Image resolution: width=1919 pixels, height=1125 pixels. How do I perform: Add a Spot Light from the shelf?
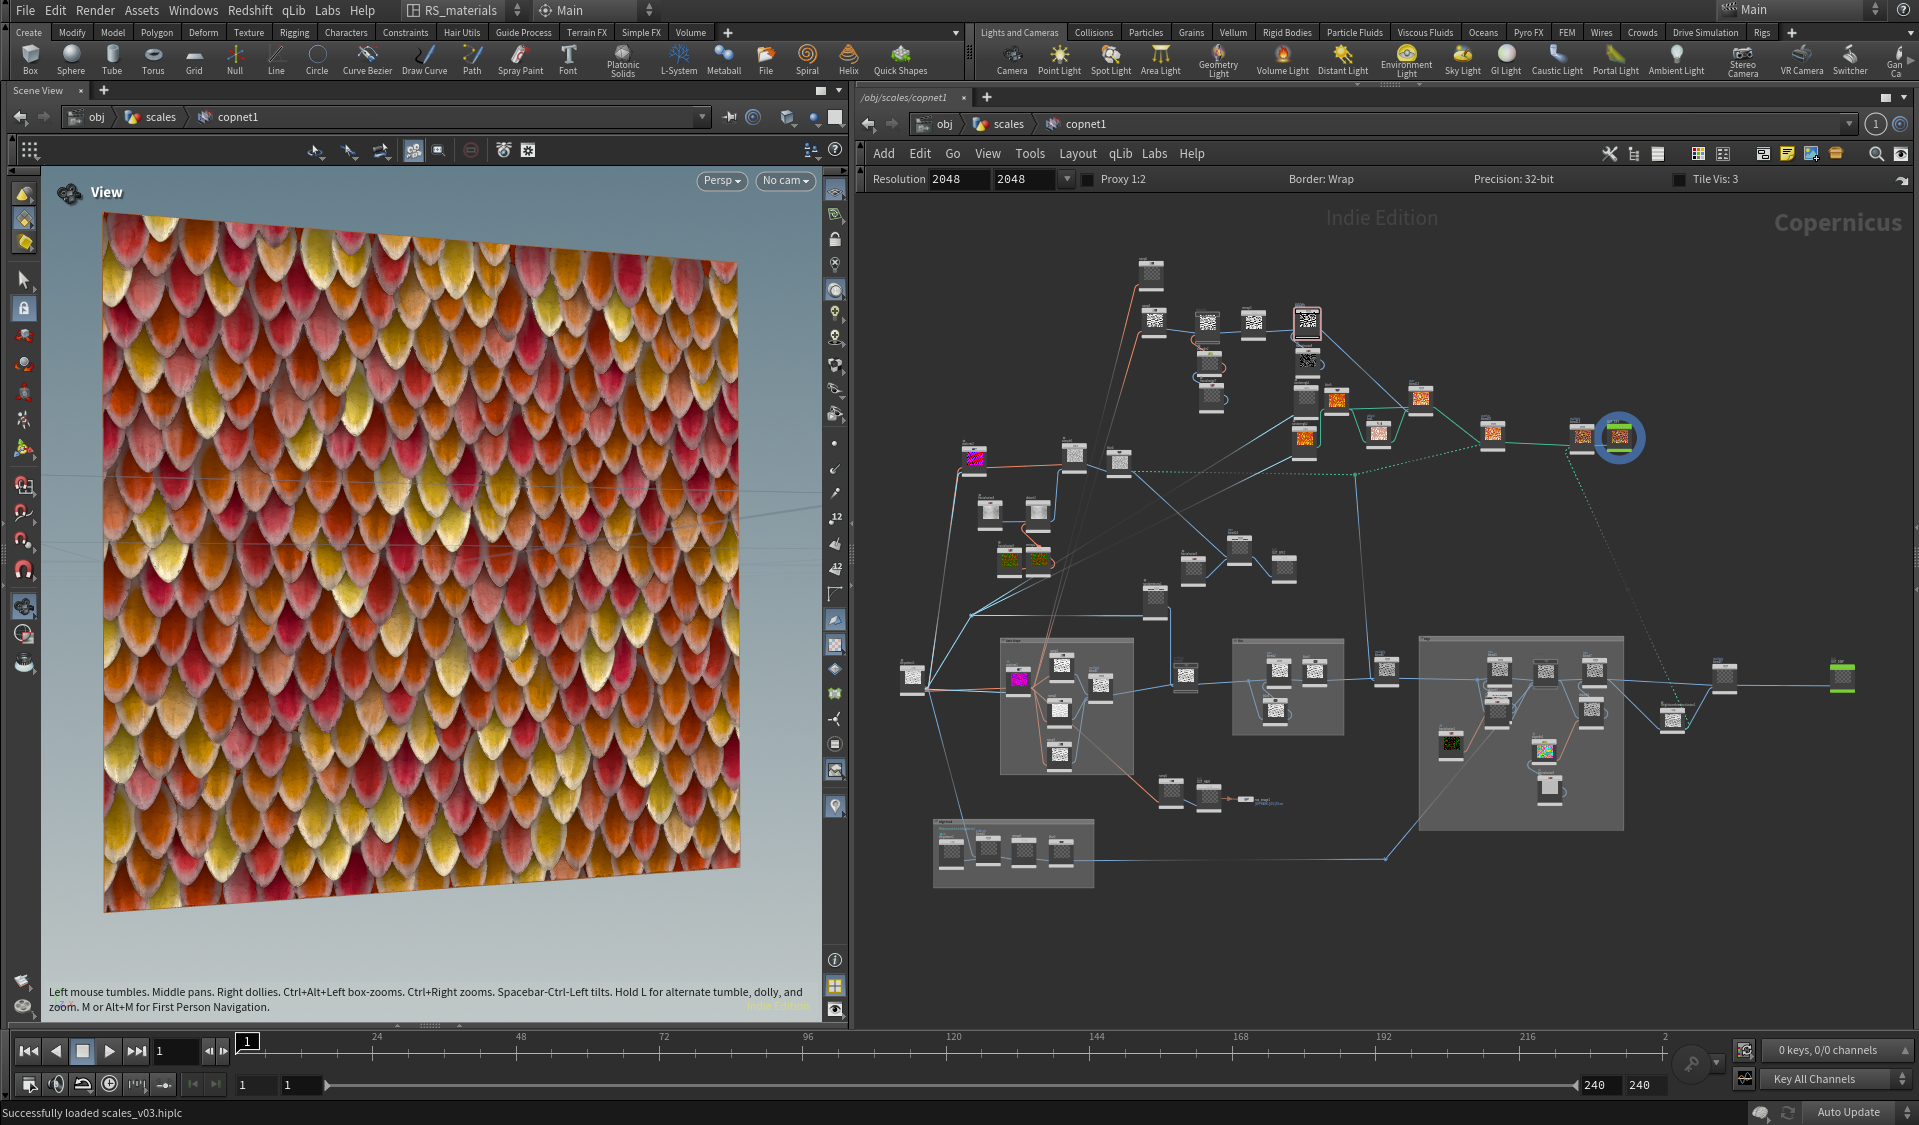1111,59
